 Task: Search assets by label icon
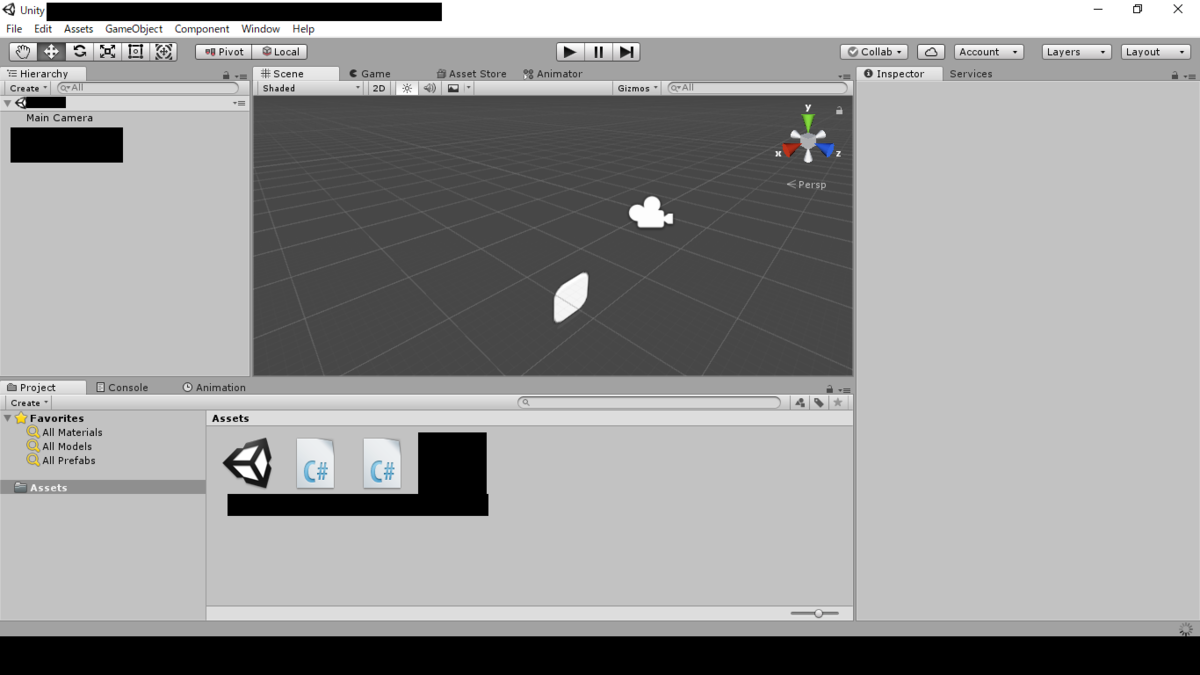(819, 403)
